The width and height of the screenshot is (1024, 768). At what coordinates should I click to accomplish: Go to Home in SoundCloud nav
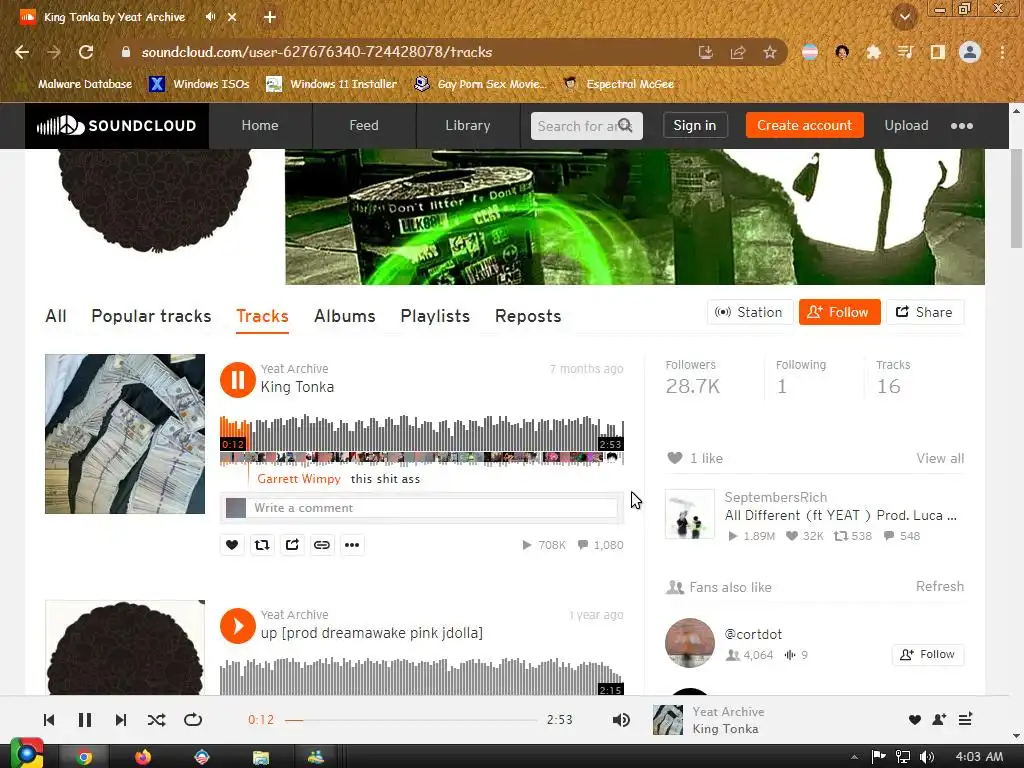point(260,125)
